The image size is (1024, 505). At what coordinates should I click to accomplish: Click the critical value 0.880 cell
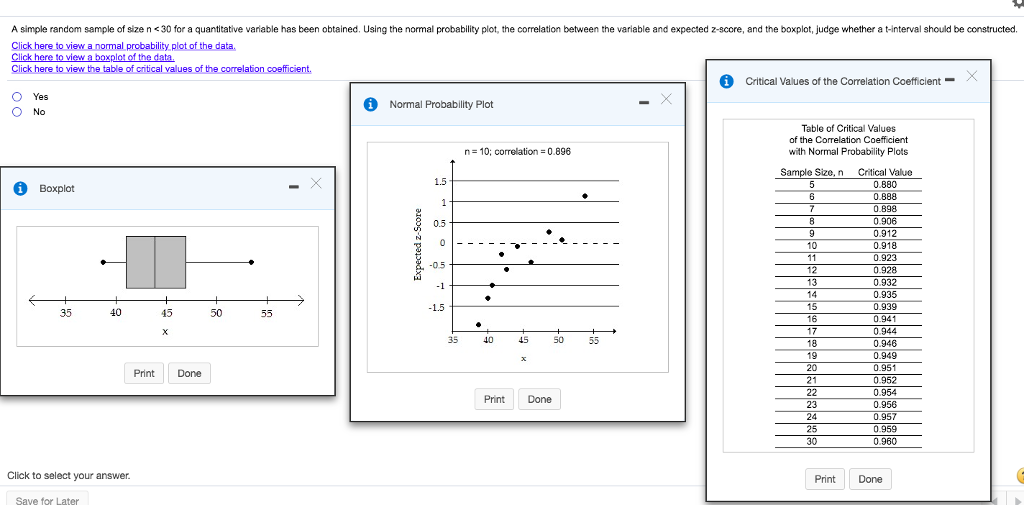point(885,184)
